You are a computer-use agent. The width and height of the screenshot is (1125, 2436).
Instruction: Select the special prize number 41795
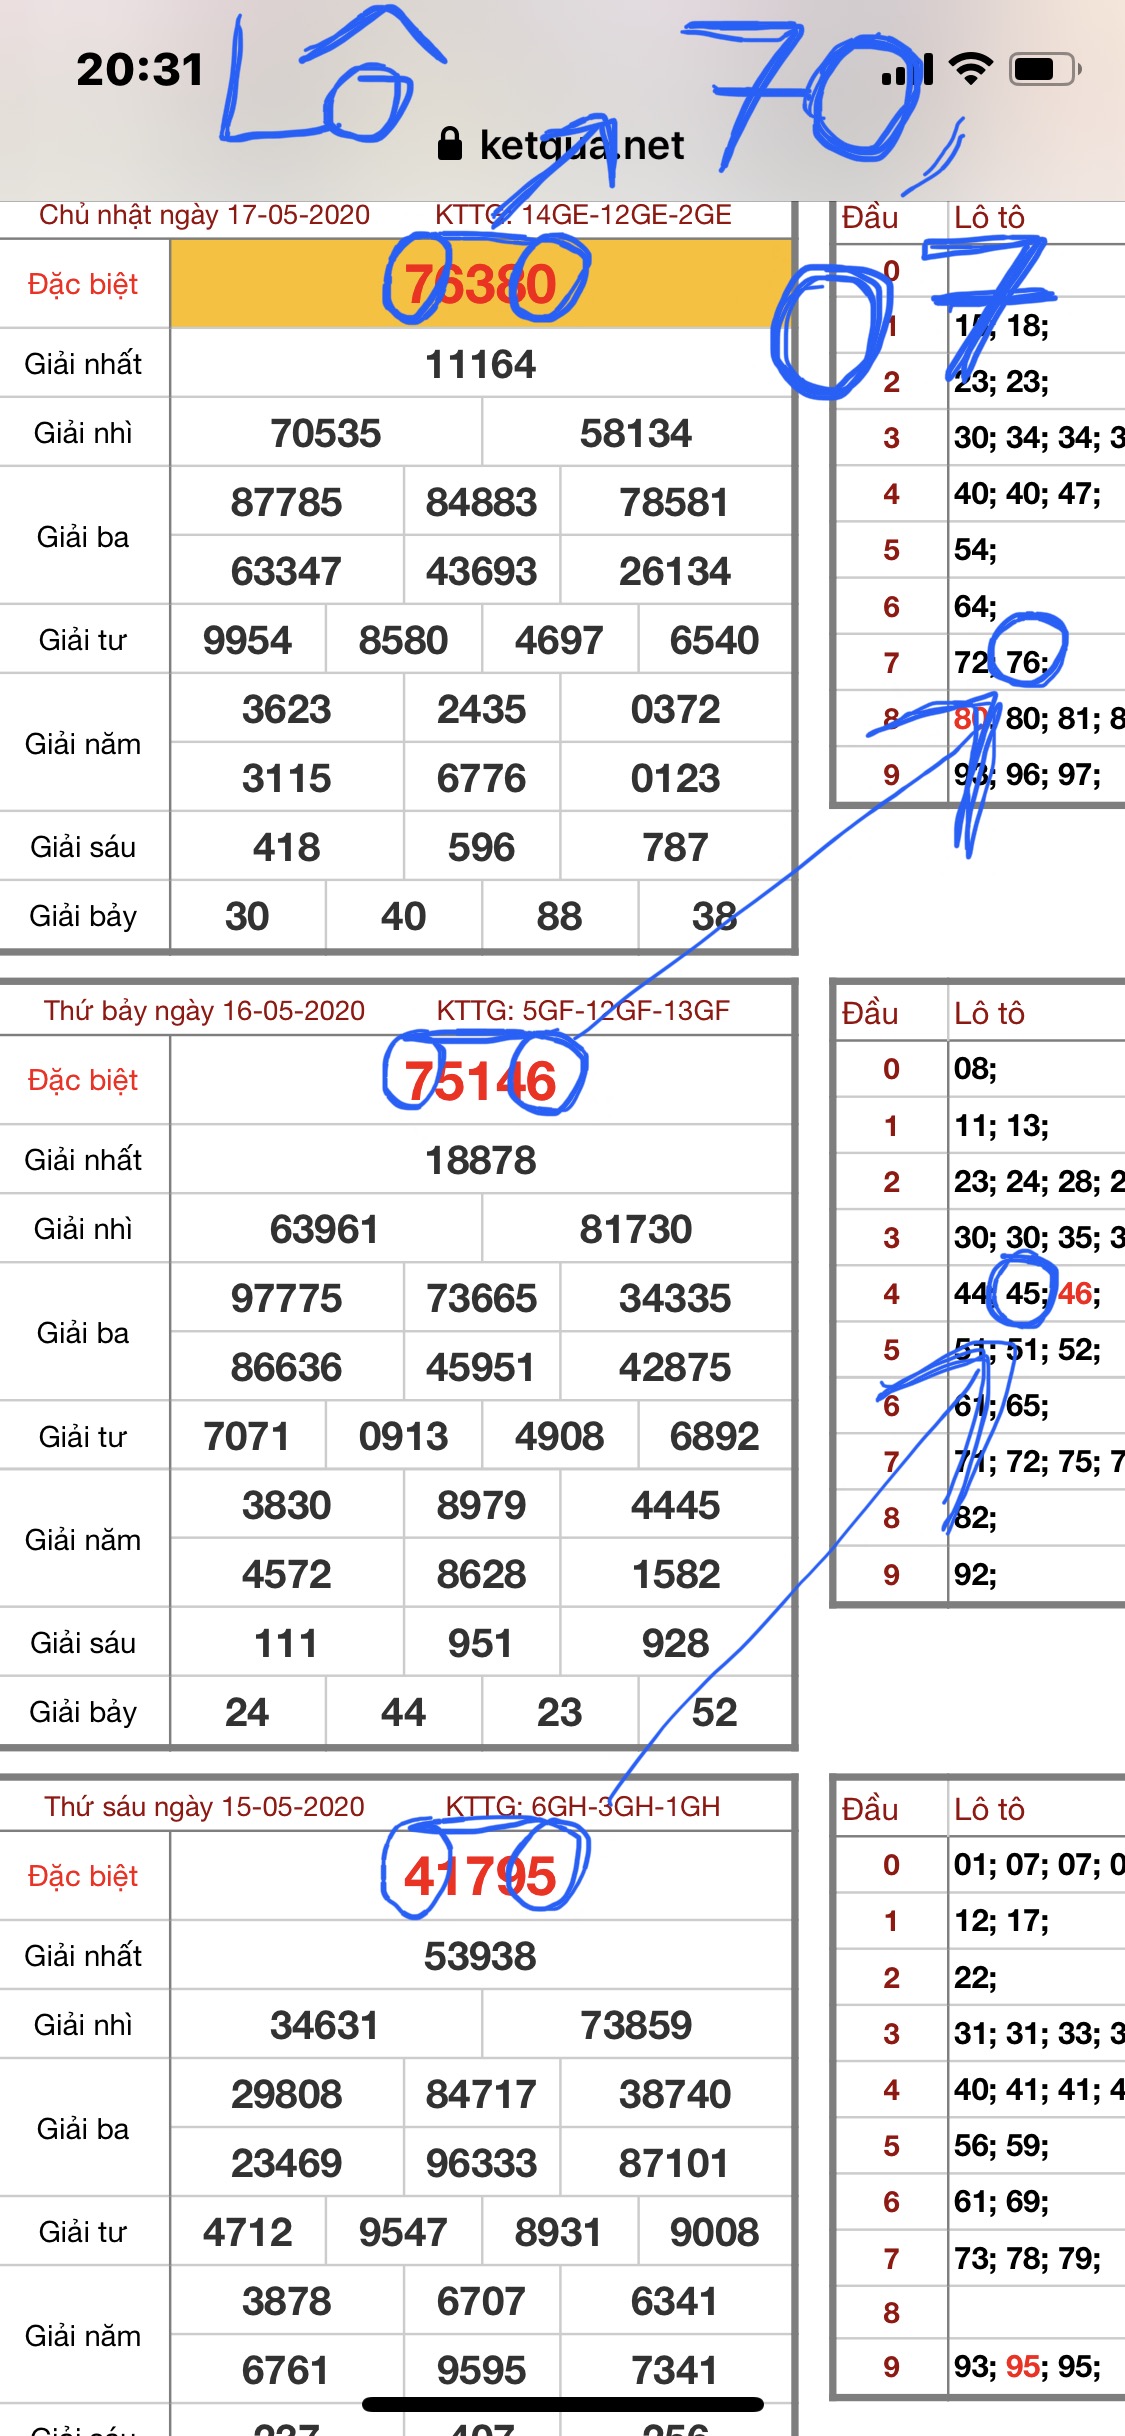click(480, 1876)
